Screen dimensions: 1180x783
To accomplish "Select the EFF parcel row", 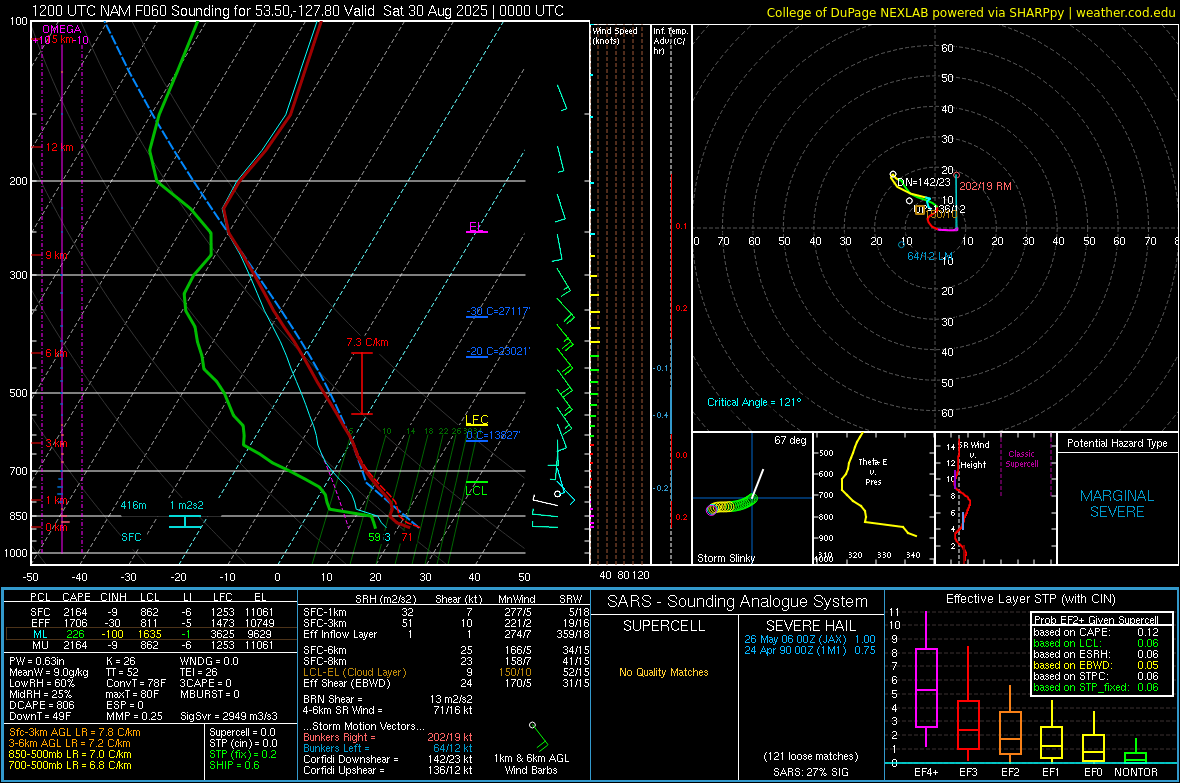I will [151, 623].
